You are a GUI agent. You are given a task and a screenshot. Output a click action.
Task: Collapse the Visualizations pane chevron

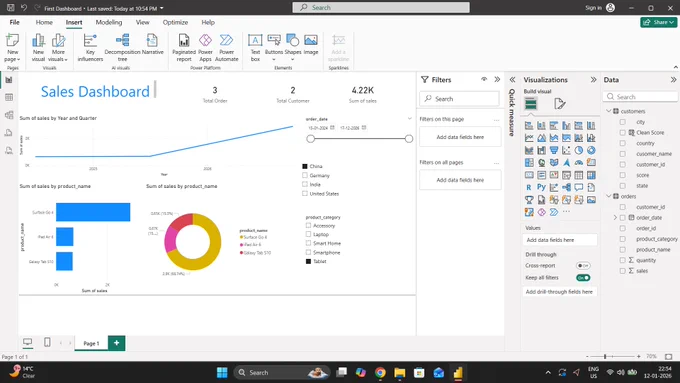[x=593, y=80]
